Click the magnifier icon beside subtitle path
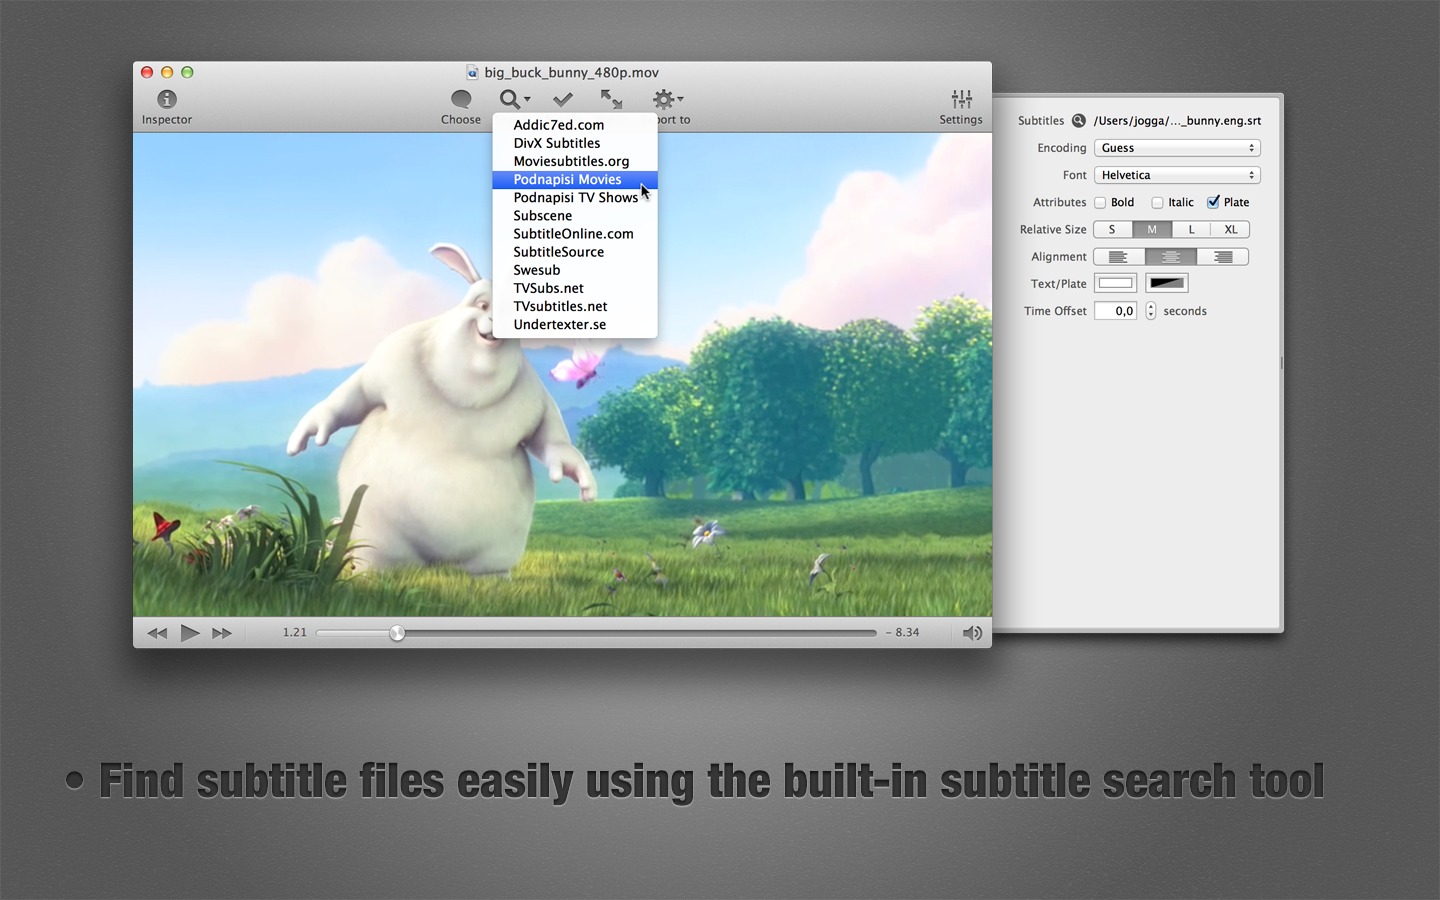Image resolution: width=1440 pixels, height=900 pixels. coord(1079,120)
